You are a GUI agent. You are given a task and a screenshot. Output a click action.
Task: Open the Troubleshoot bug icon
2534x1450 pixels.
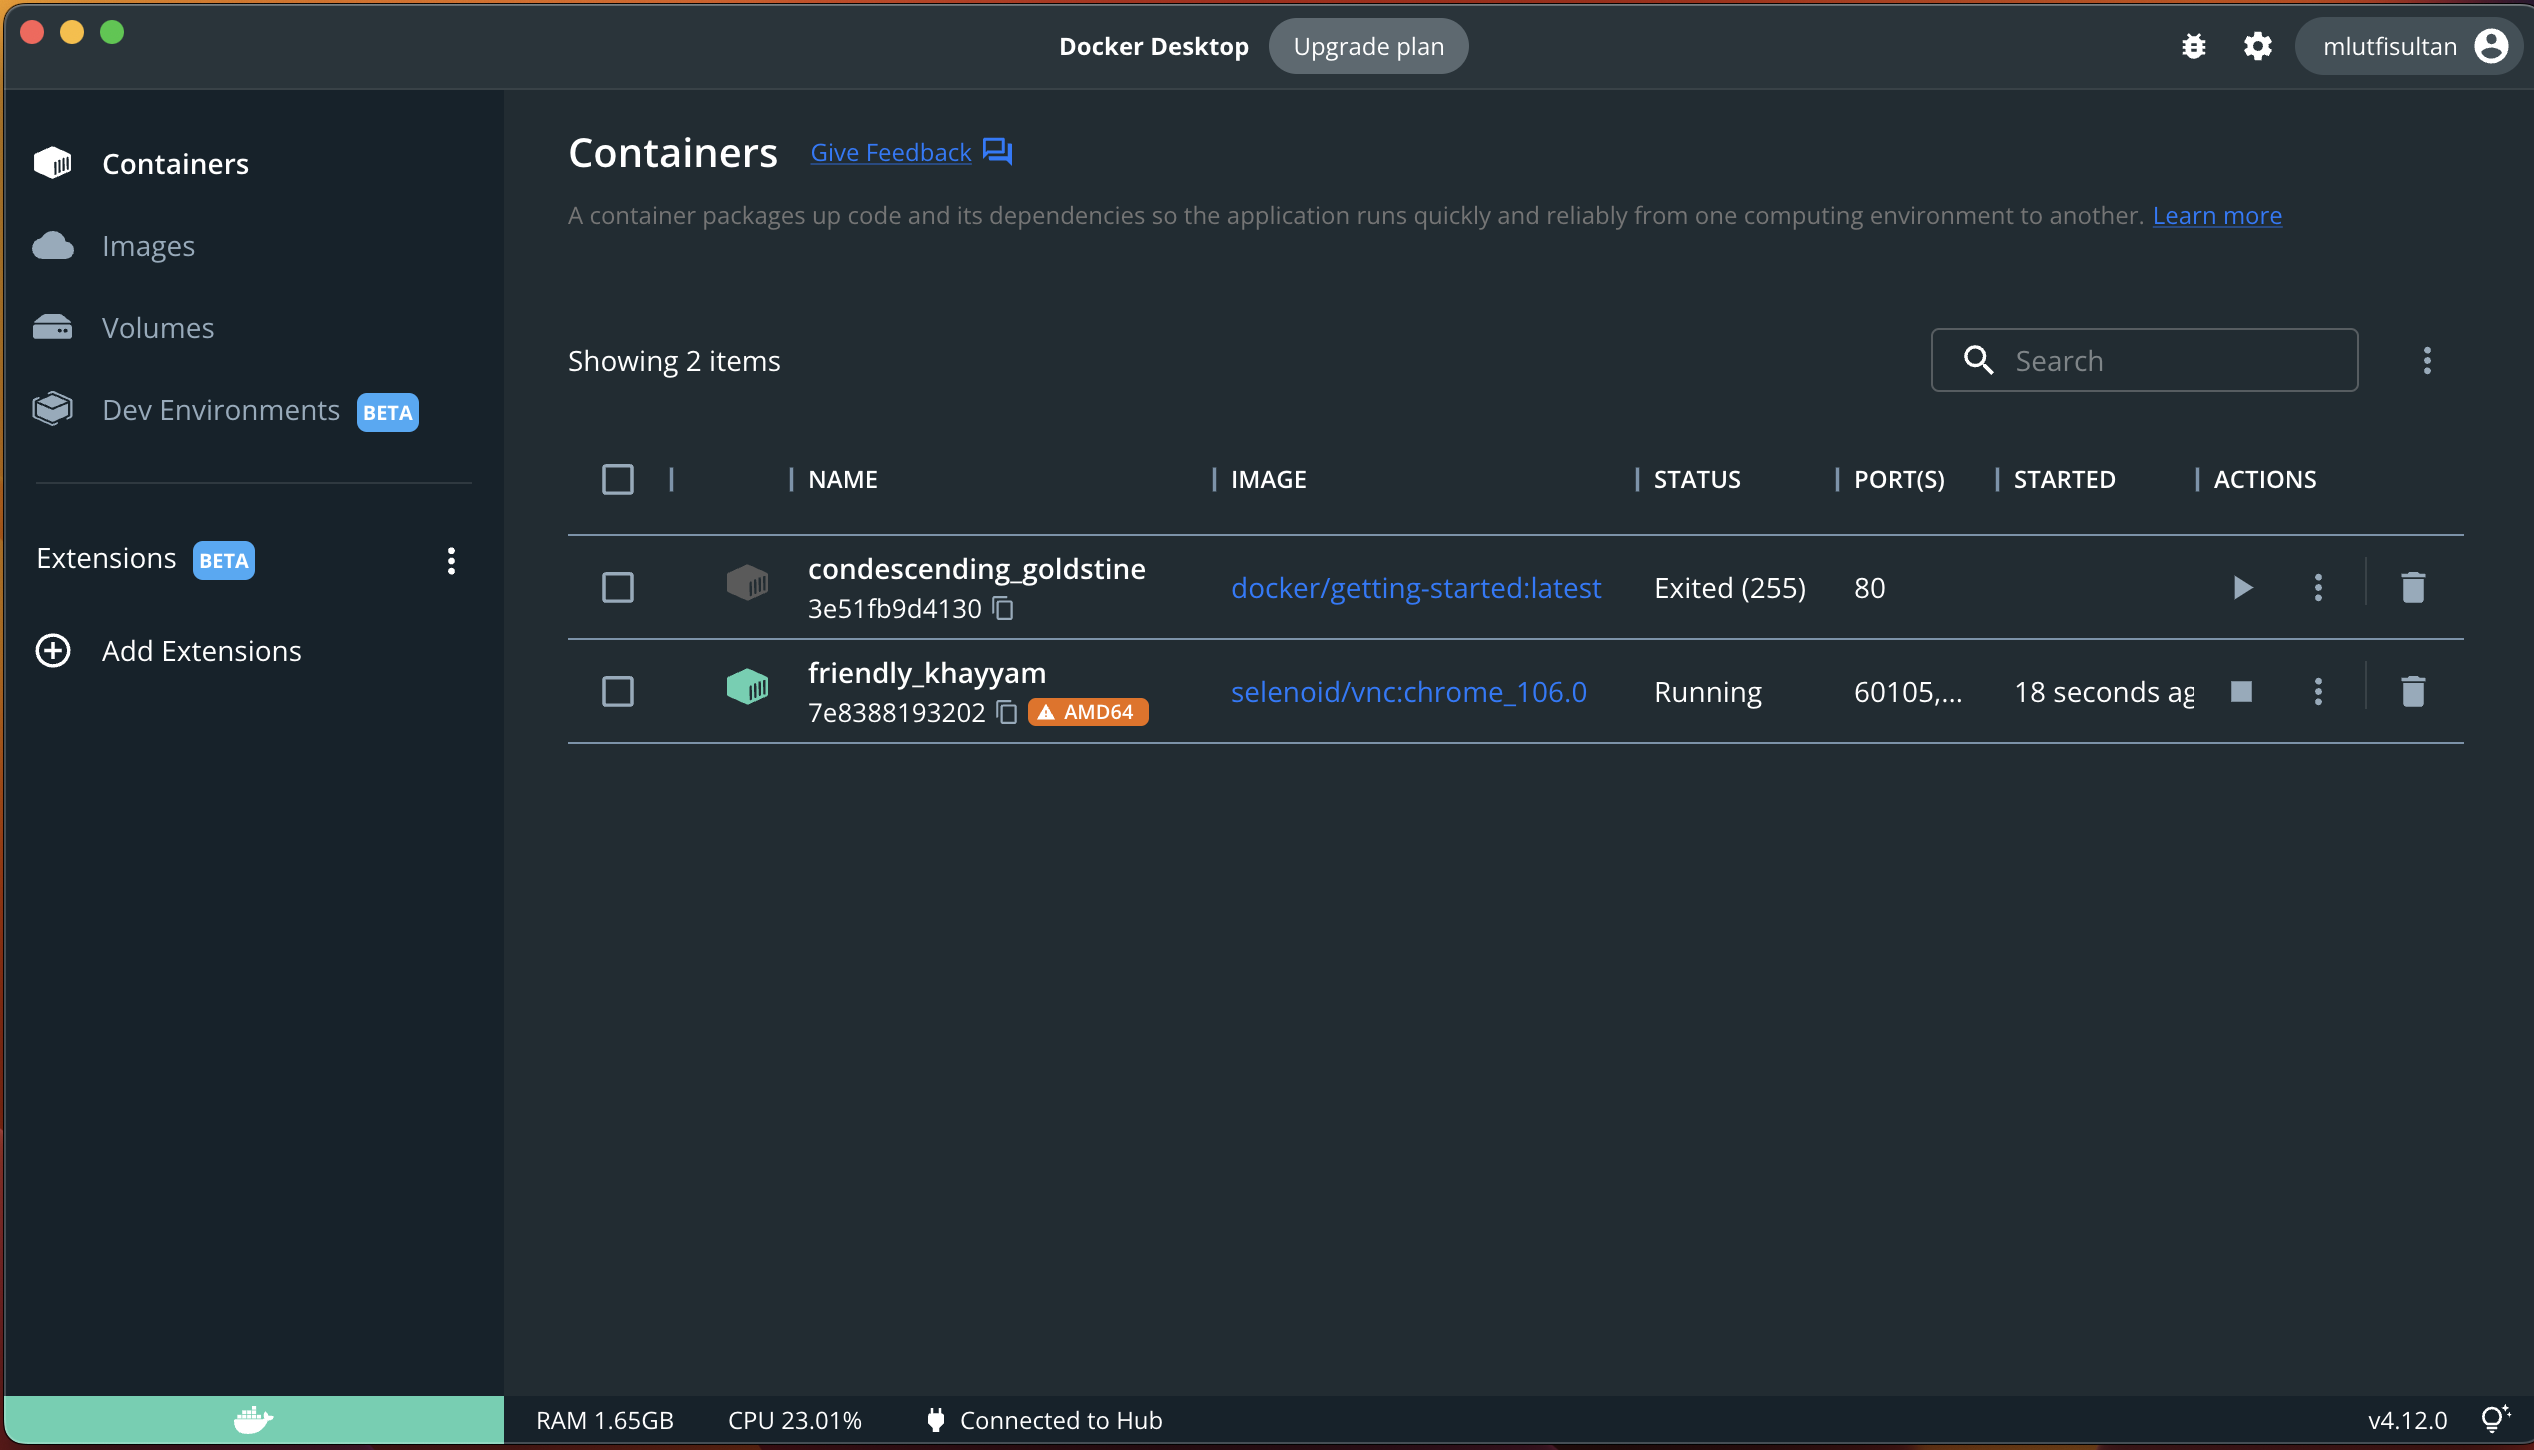[x=2194, y=46]
